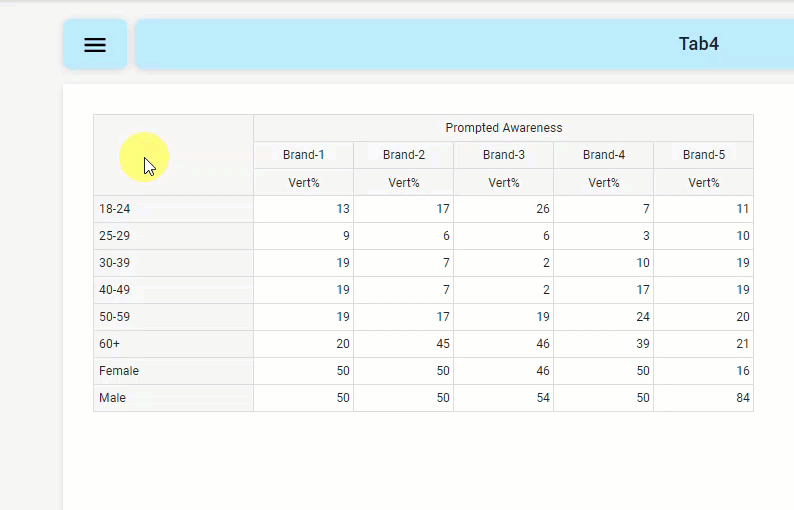Select the Brand-4 column header

pos(603,155)
